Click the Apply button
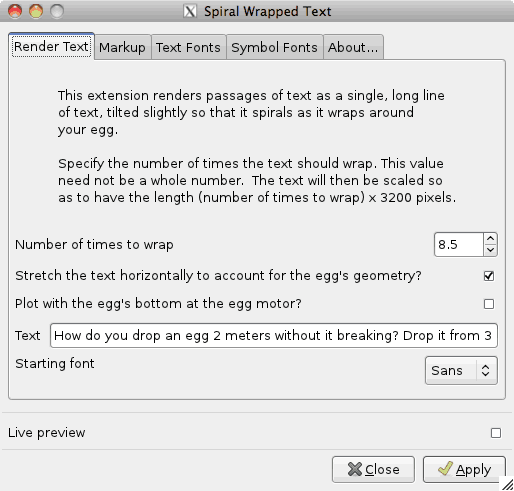The image size is (514, 491). (464, 469)
